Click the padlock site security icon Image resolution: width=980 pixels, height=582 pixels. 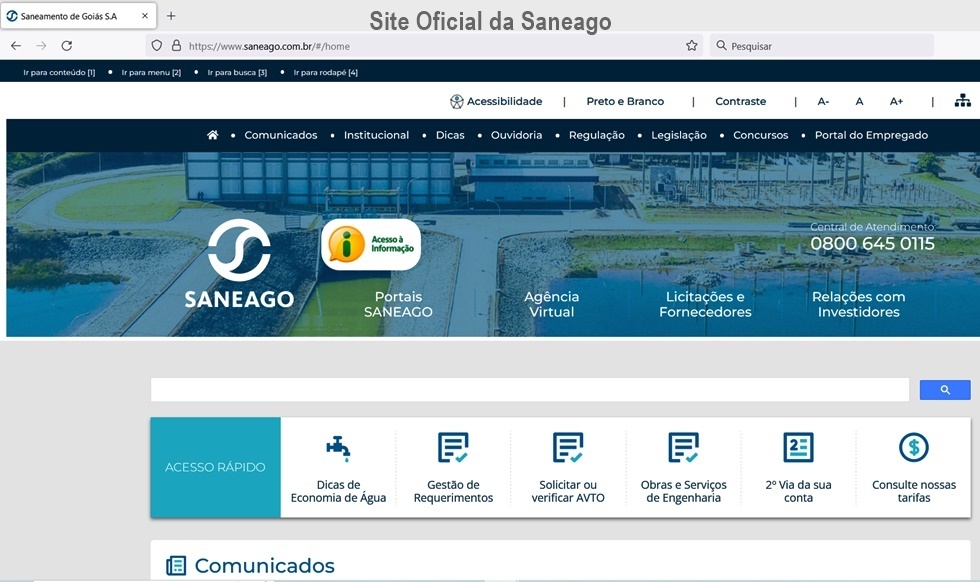pyautogui.click(x=176, y=46)
